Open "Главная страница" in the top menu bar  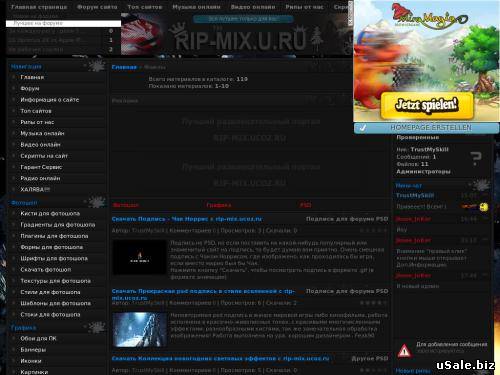(39, 7)
